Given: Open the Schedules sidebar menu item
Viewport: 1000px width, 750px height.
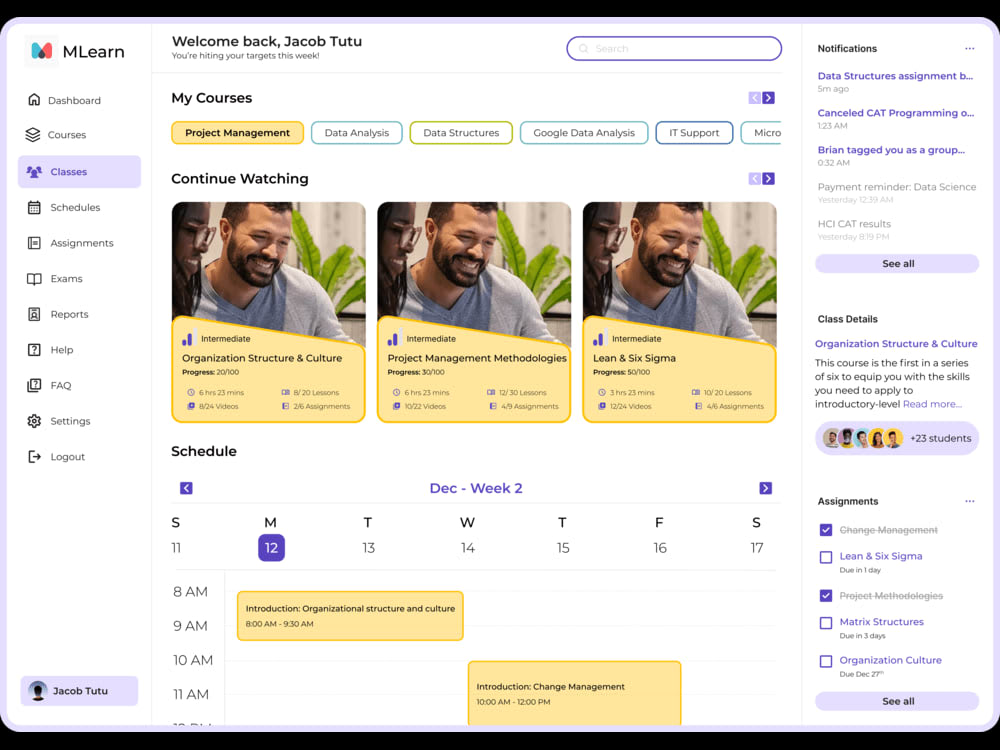Looking at the screenshot, I should 79,207.
